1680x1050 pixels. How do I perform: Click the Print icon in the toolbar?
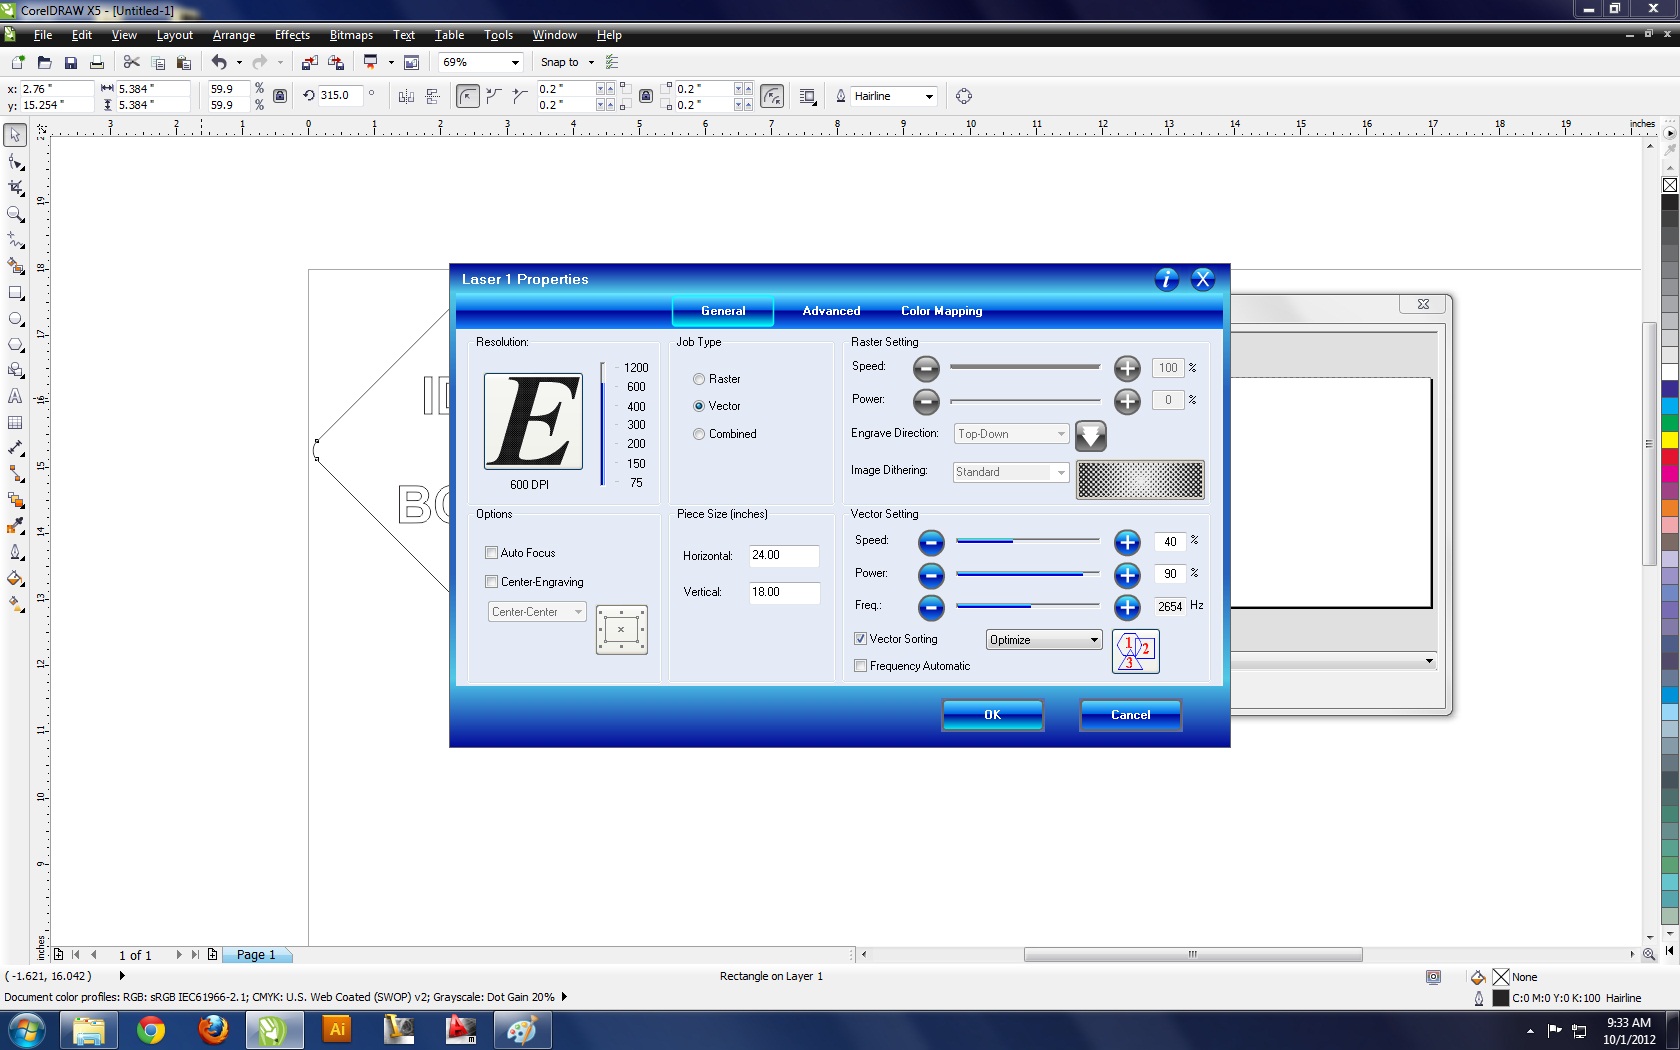coord(97,62)
